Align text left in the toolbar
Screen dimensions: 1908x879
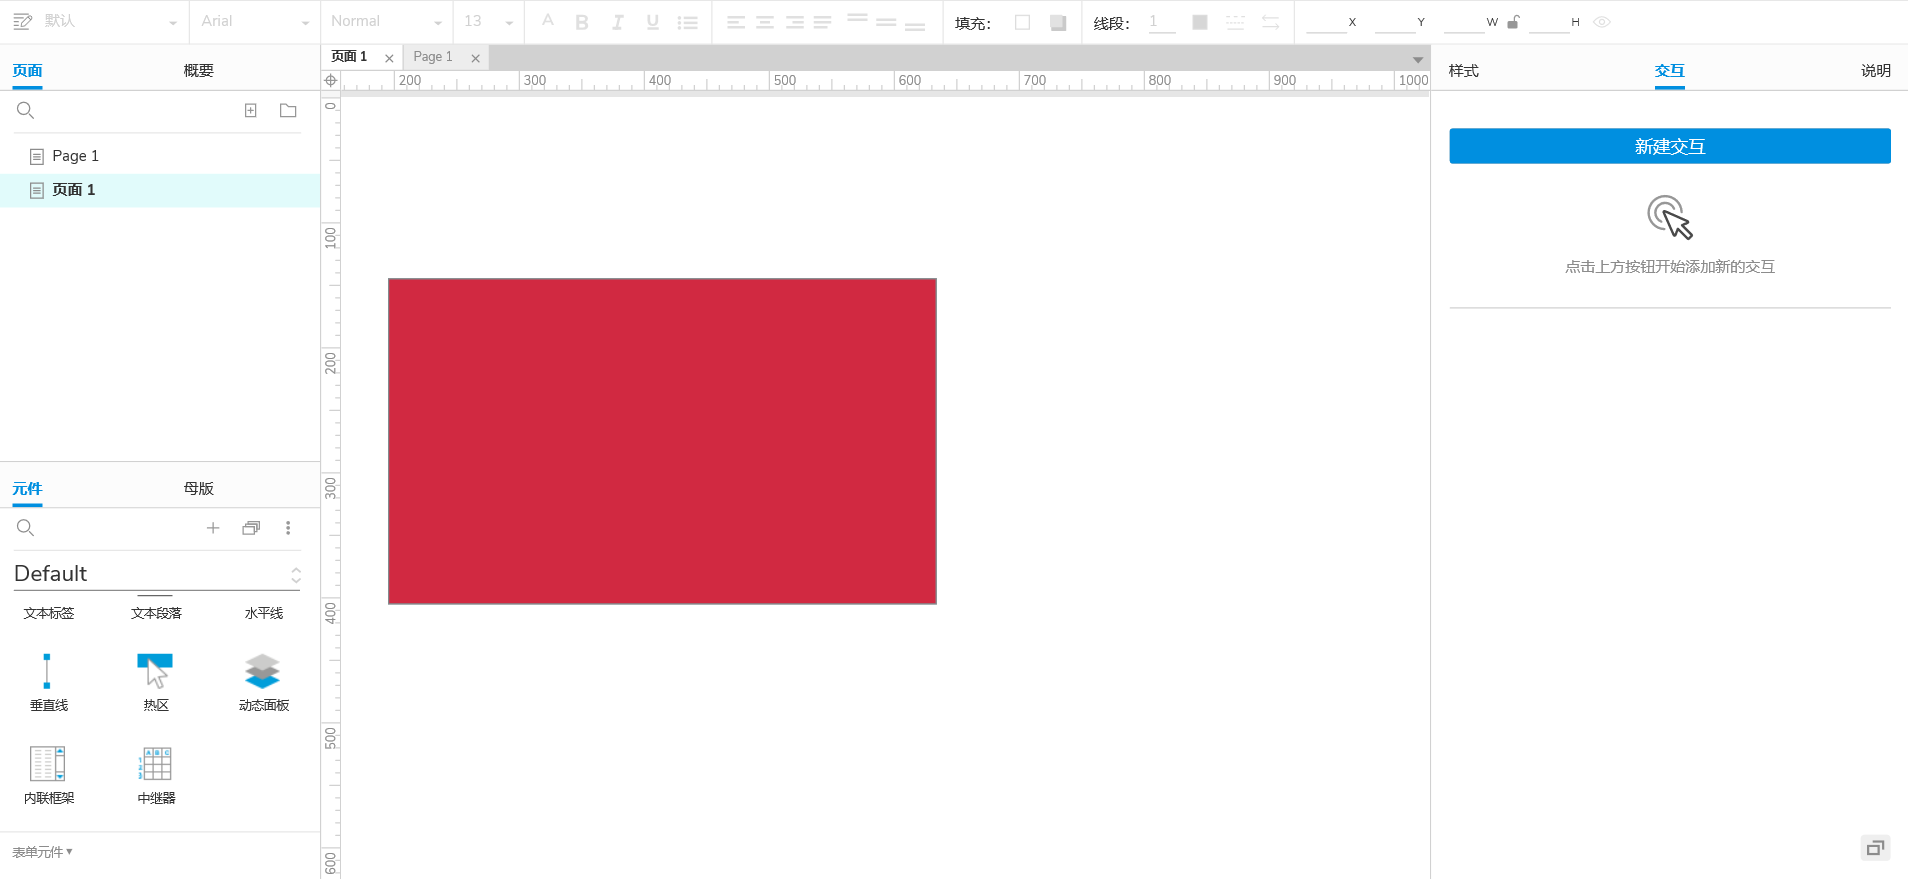point(736,22)
